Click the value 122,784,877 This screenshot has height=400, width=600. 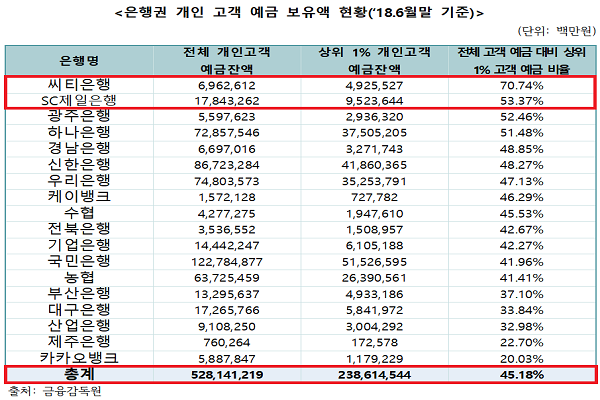tap(227, 262)
